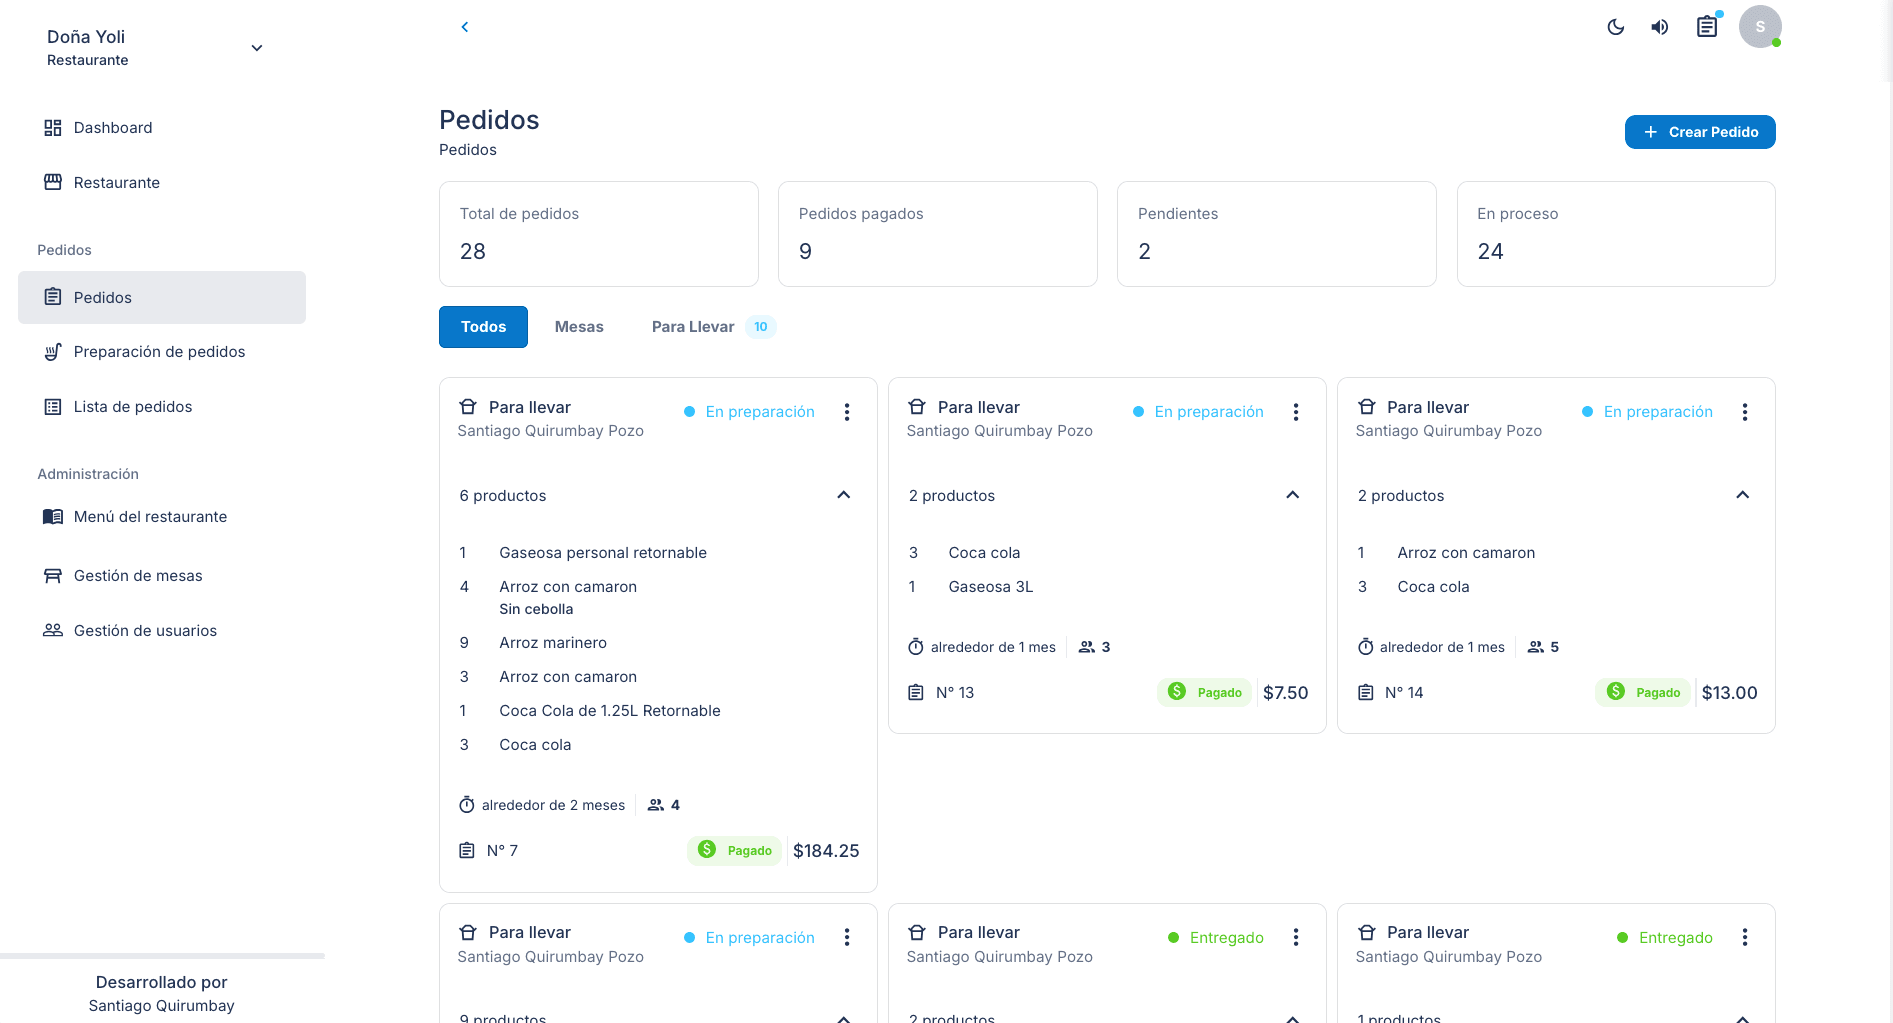Open the Para Llevar tab

pyautogui.click(x=693, y=326)
